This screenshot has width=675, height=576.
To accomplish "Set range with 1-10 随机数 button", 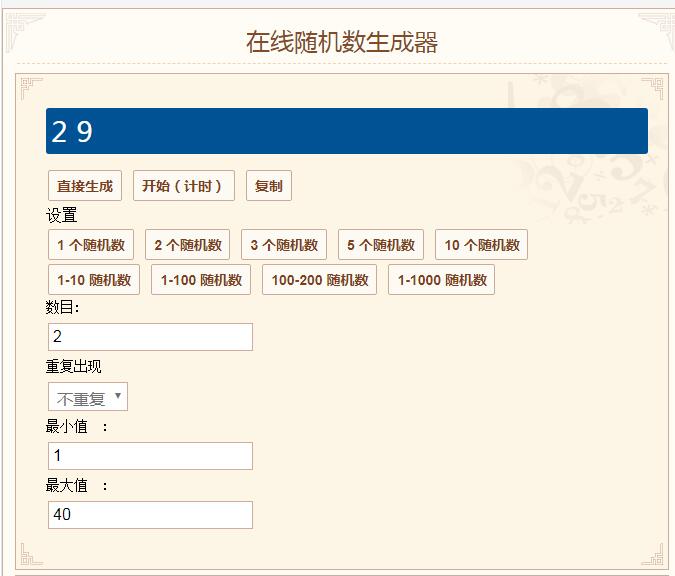I will pyautogui.click(x=94, y=280).
